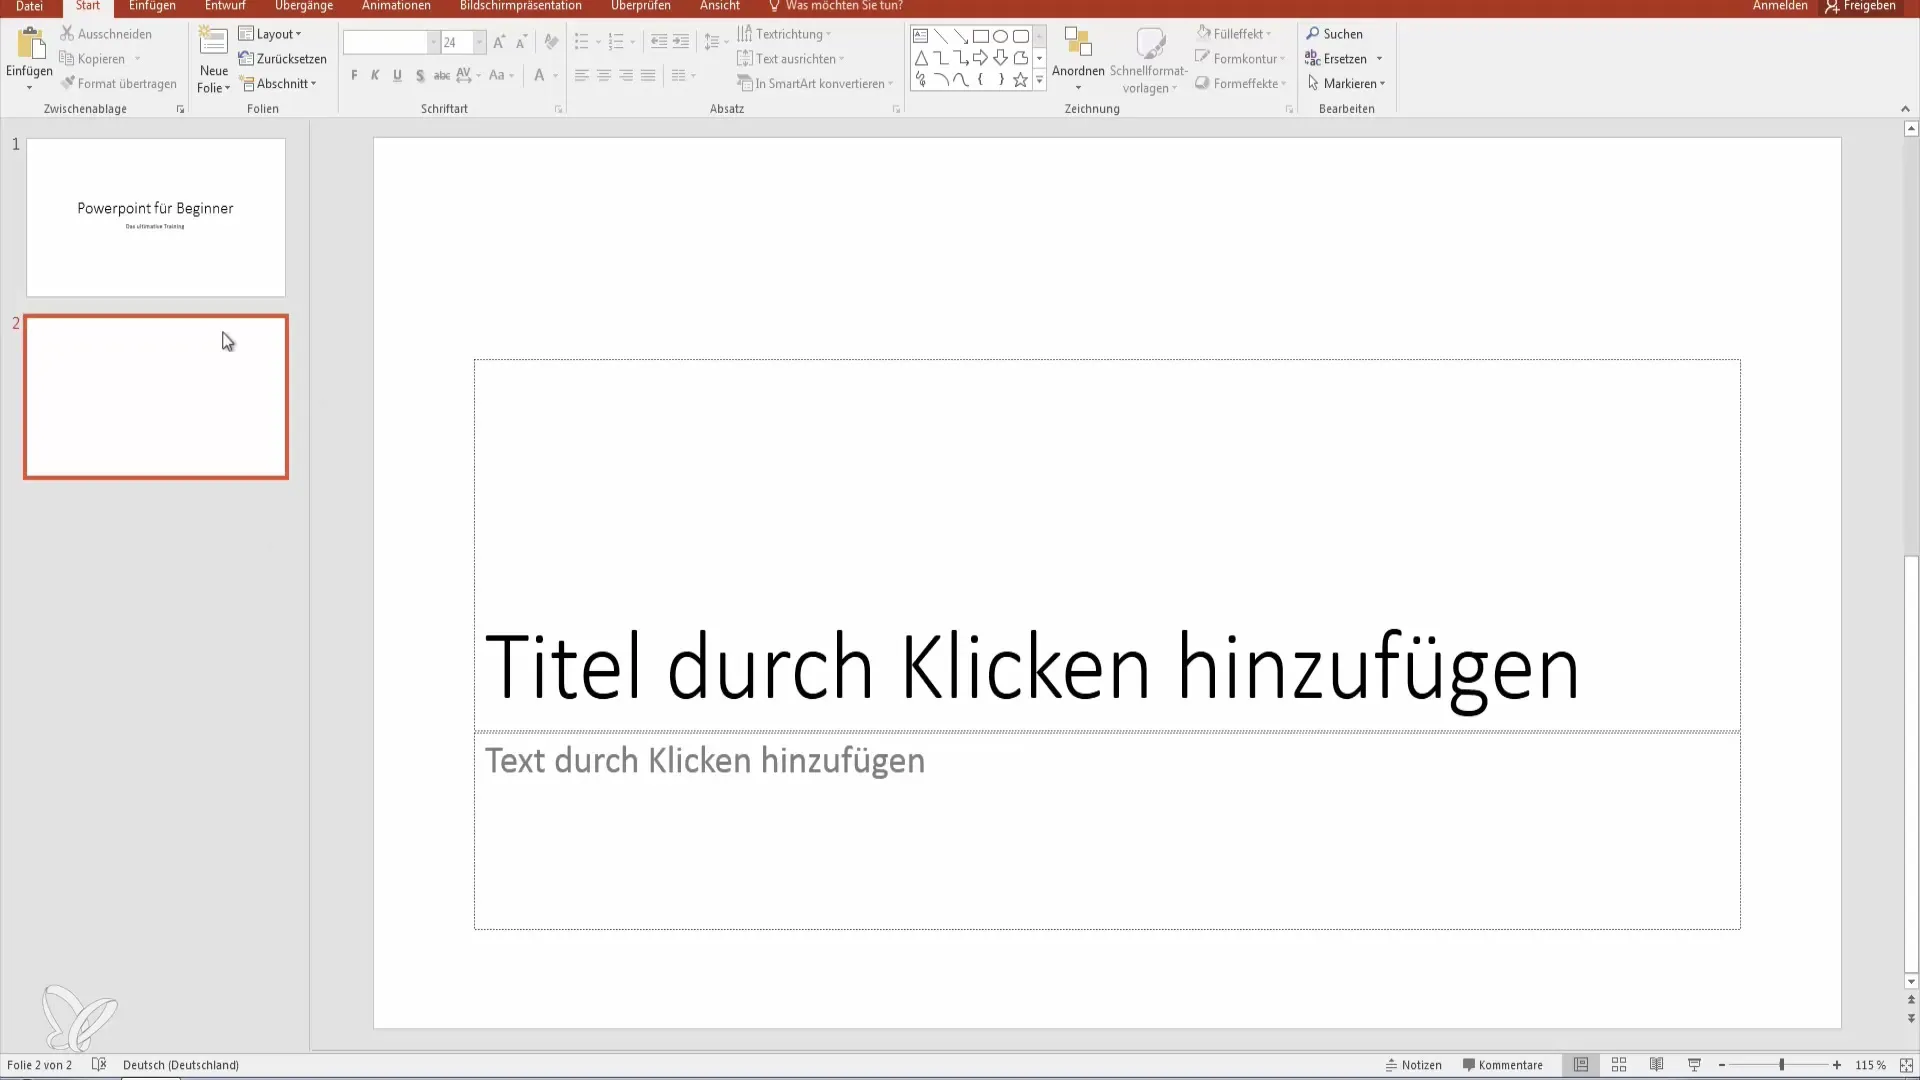Start slideshow from status bar icon
The height and width of the screenshot is (1080, 1920).
coord(1694,1065)
